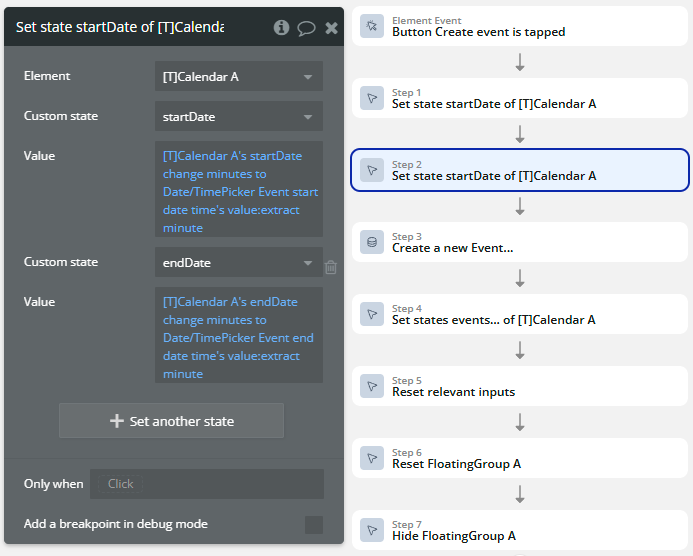Image resolution: width=693 pixels, height=556 pixels.
Task: Click the Only when condition field
Action: (206, 484)
